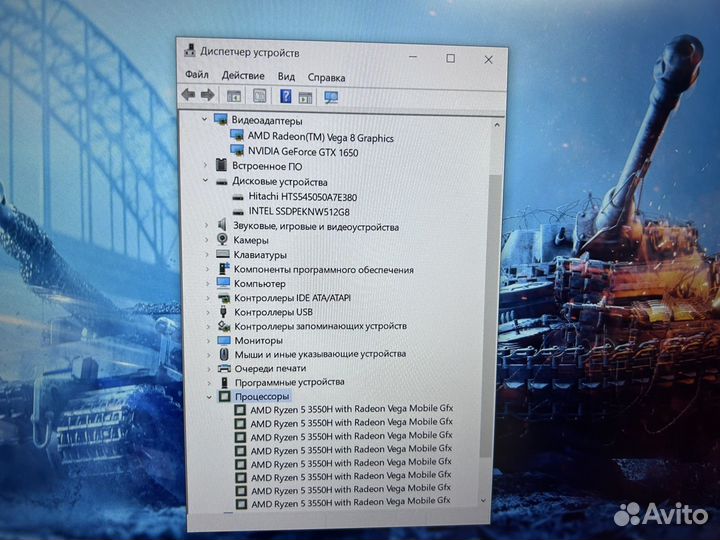
Task: Collapse the Видеоадаптеры category arrow
Action: tap(204, 119)
